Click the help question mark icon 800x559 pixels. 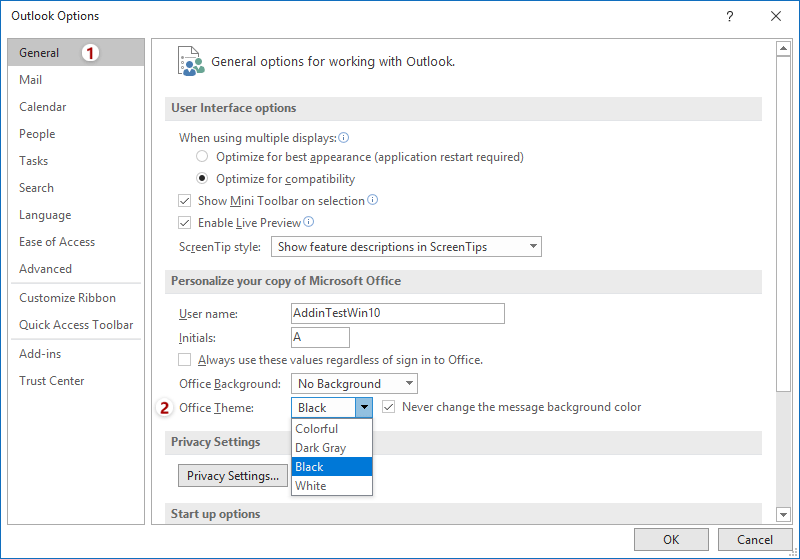730,16
